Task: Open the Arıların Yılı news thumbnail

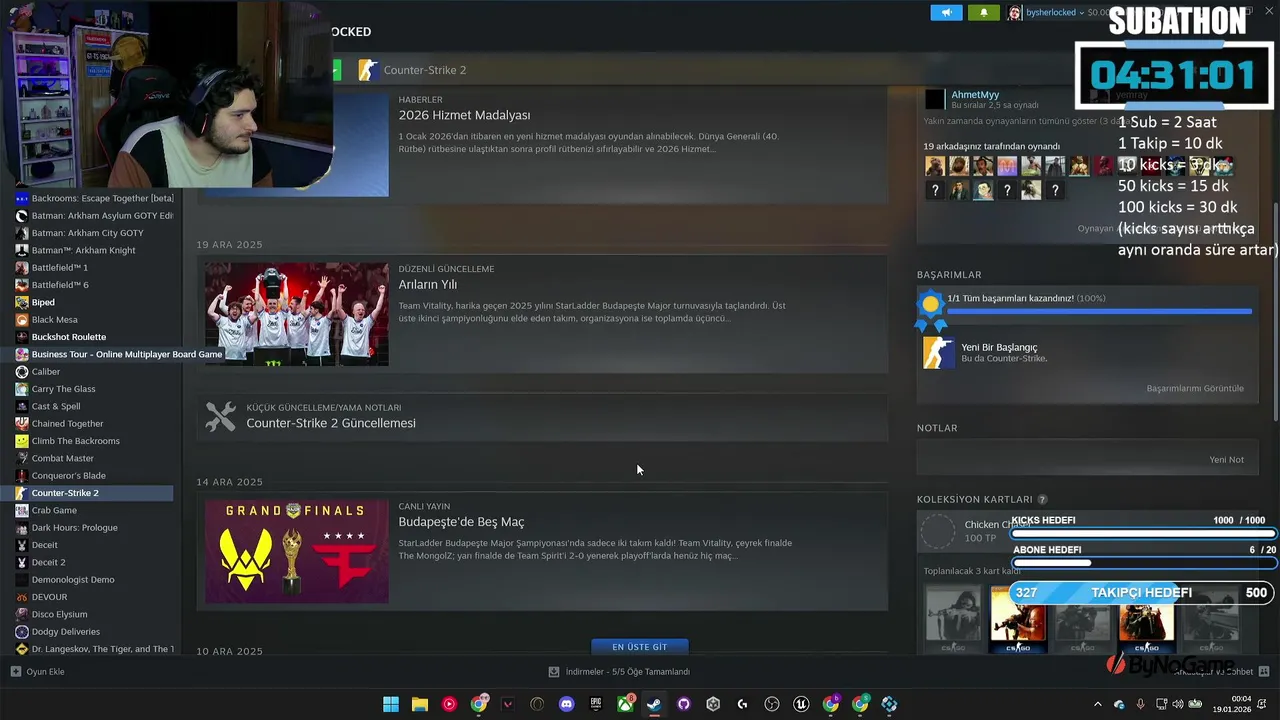Action: (297, 314)
